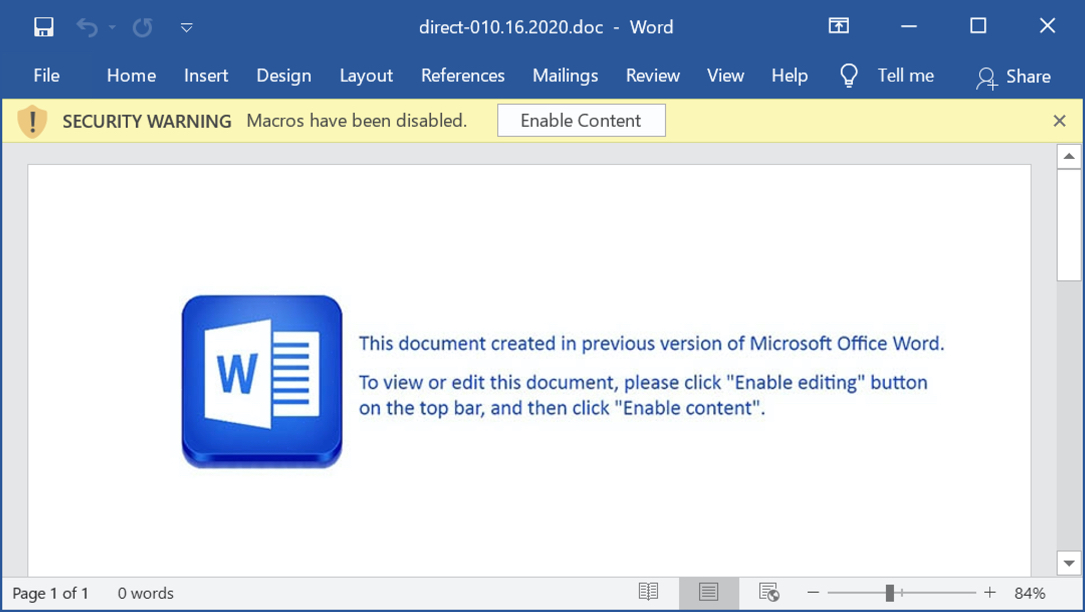Viewport: 1085px width, 612px height.
Task: Click the Redo/Repeat icon
Action: coord(143,27)
